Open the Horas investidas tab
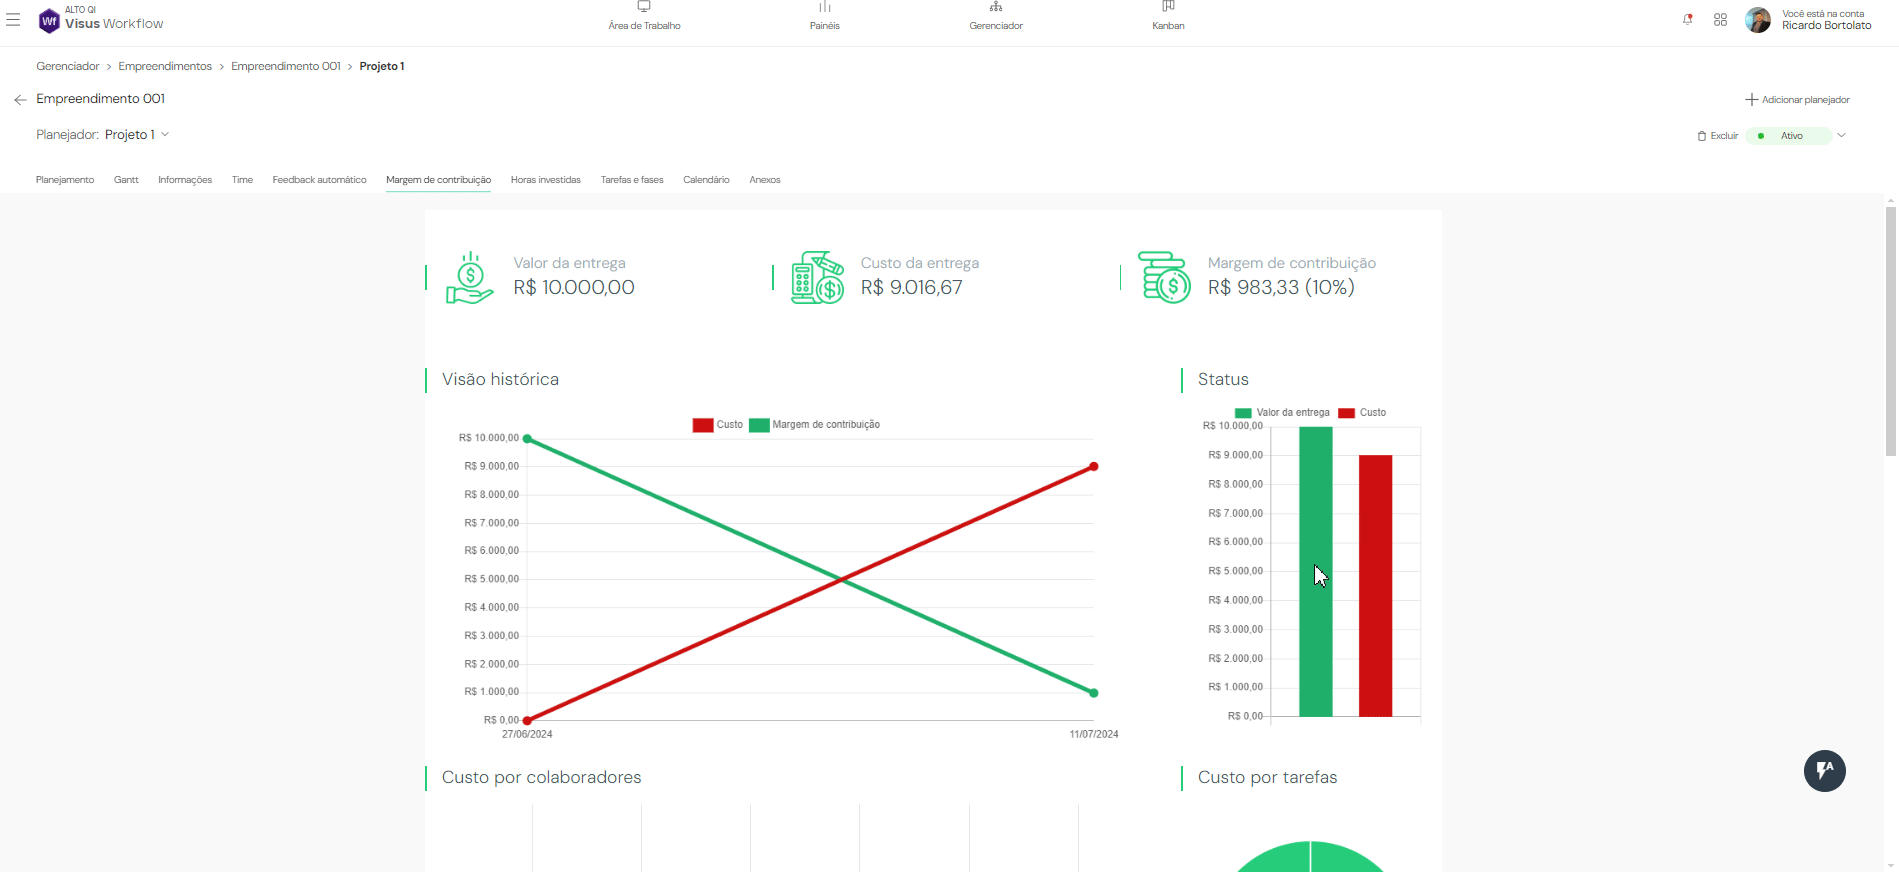 tap(545, 180)
